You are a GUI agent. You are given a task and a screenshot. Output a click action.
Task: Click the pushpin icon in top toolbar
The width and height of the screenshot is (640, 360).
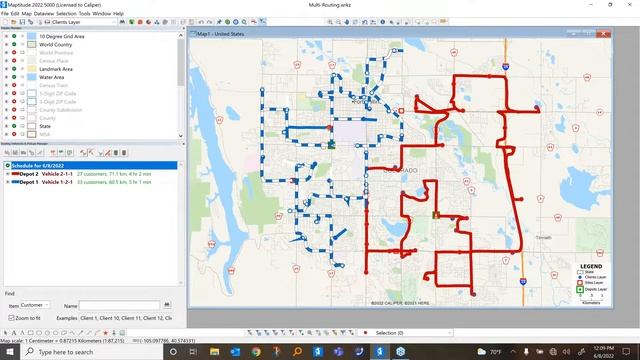219,22
